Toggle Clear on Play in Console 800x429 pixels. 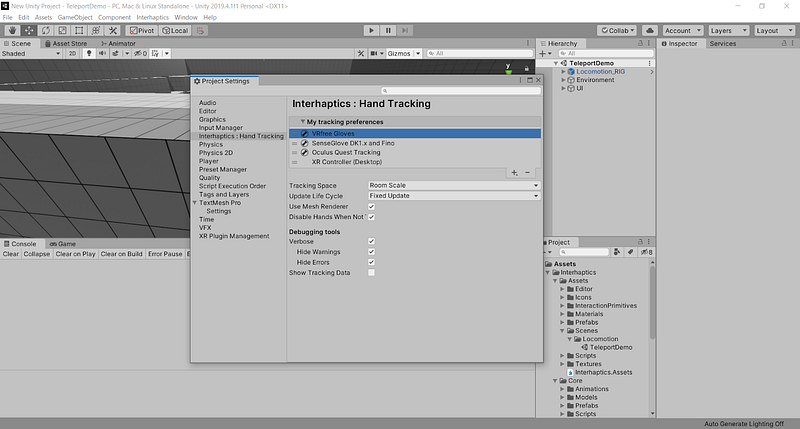coord(76,254)
